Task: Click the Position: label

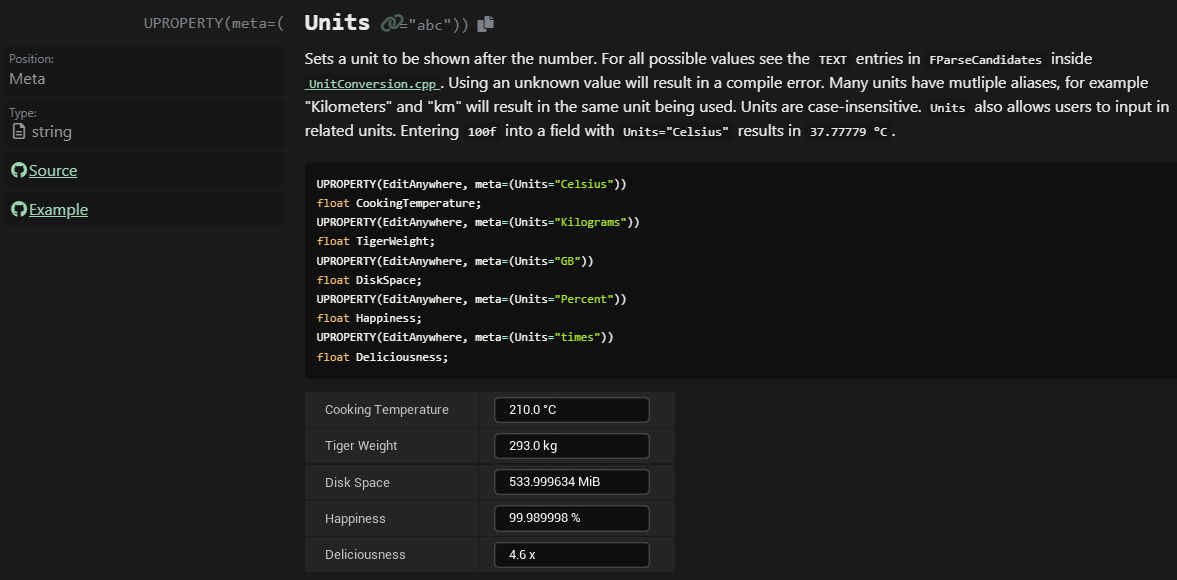Action: click(32, 59)
